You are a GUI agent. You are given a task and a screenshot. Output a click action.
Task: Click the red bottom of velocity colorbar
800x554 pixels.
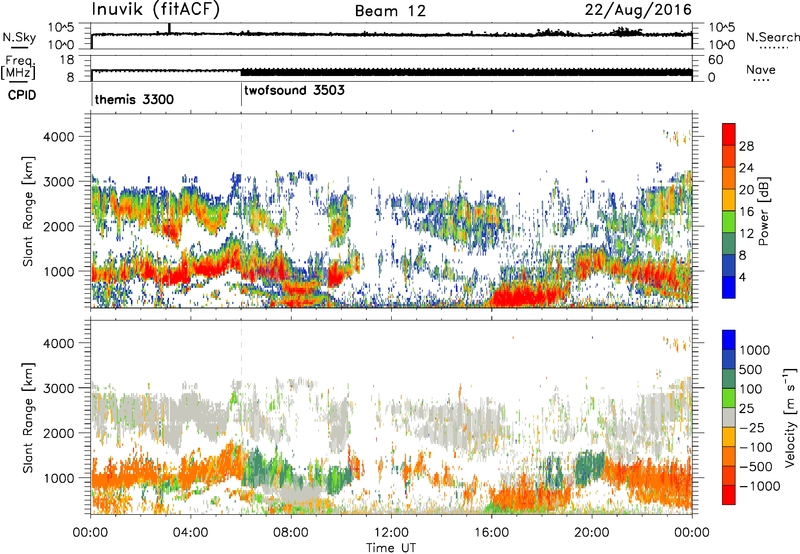pos(729,495)
